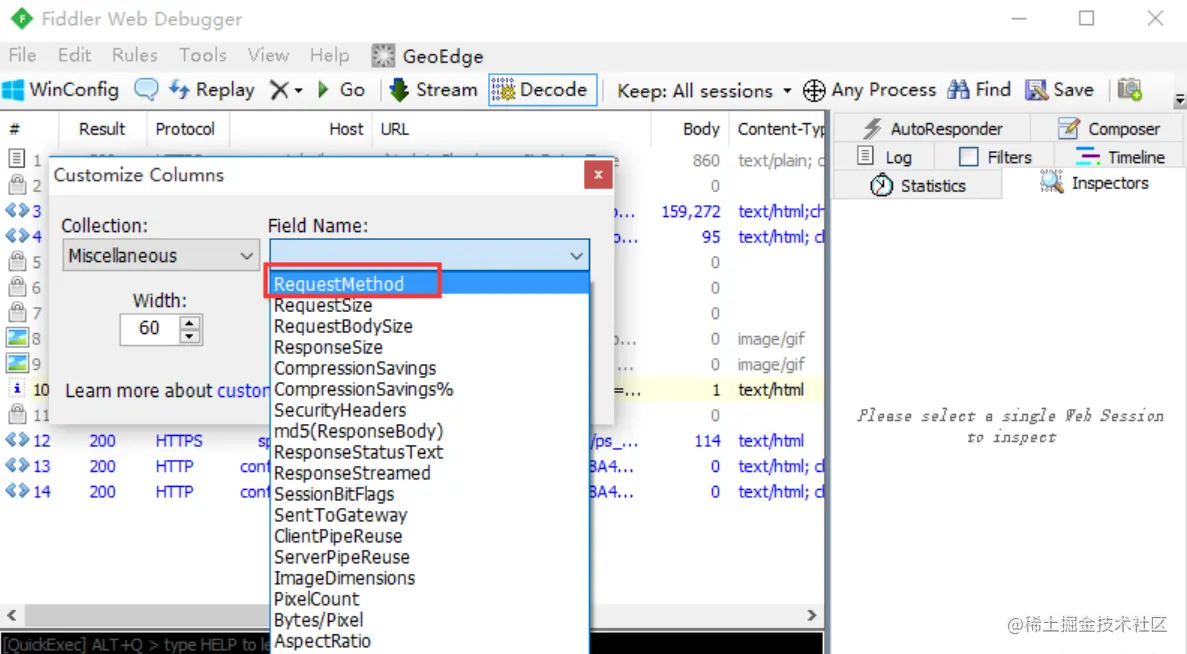Toggle Stream mode in toolbar
The width and height of the screenshot is (1187, 654).
(433, 90)
